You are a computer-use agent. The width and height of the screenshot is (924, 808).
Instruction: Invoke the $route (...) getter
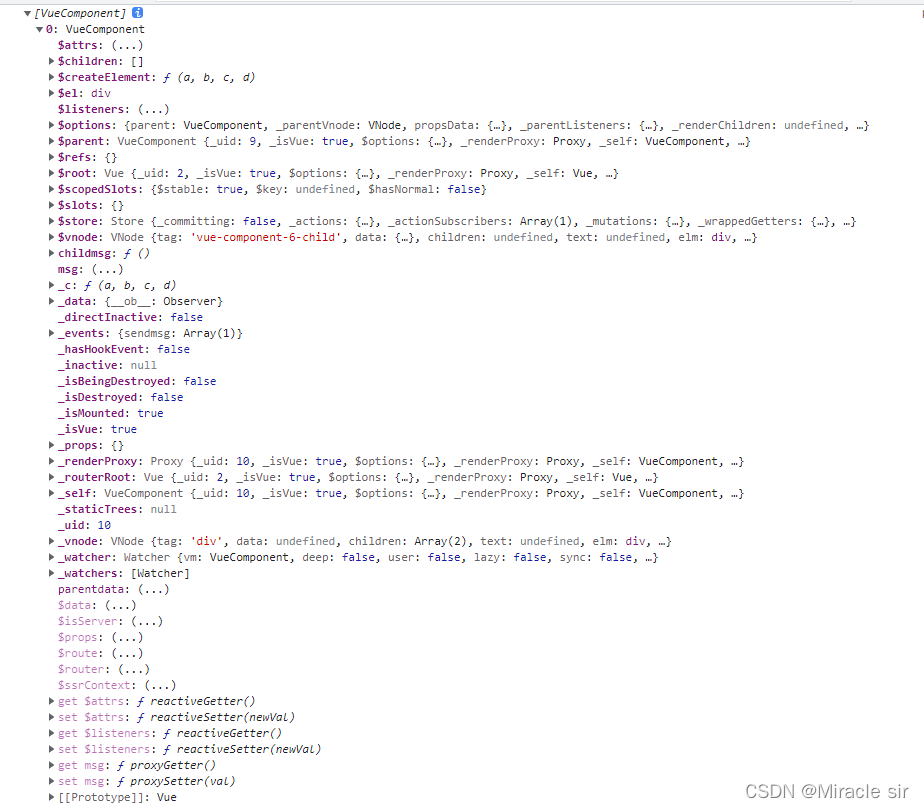pyautogui.click(x=127, y=653)
